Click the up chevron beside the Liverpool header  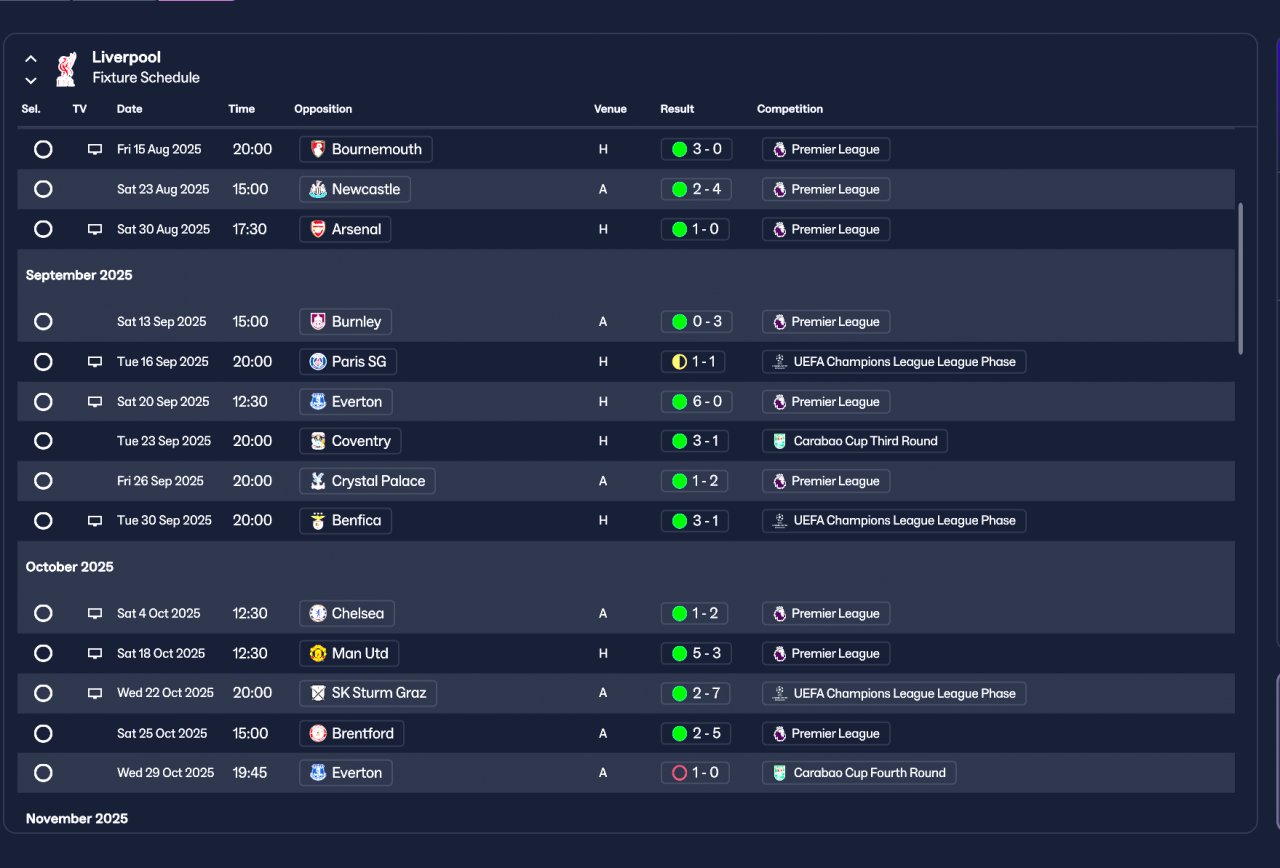(31, 59)
